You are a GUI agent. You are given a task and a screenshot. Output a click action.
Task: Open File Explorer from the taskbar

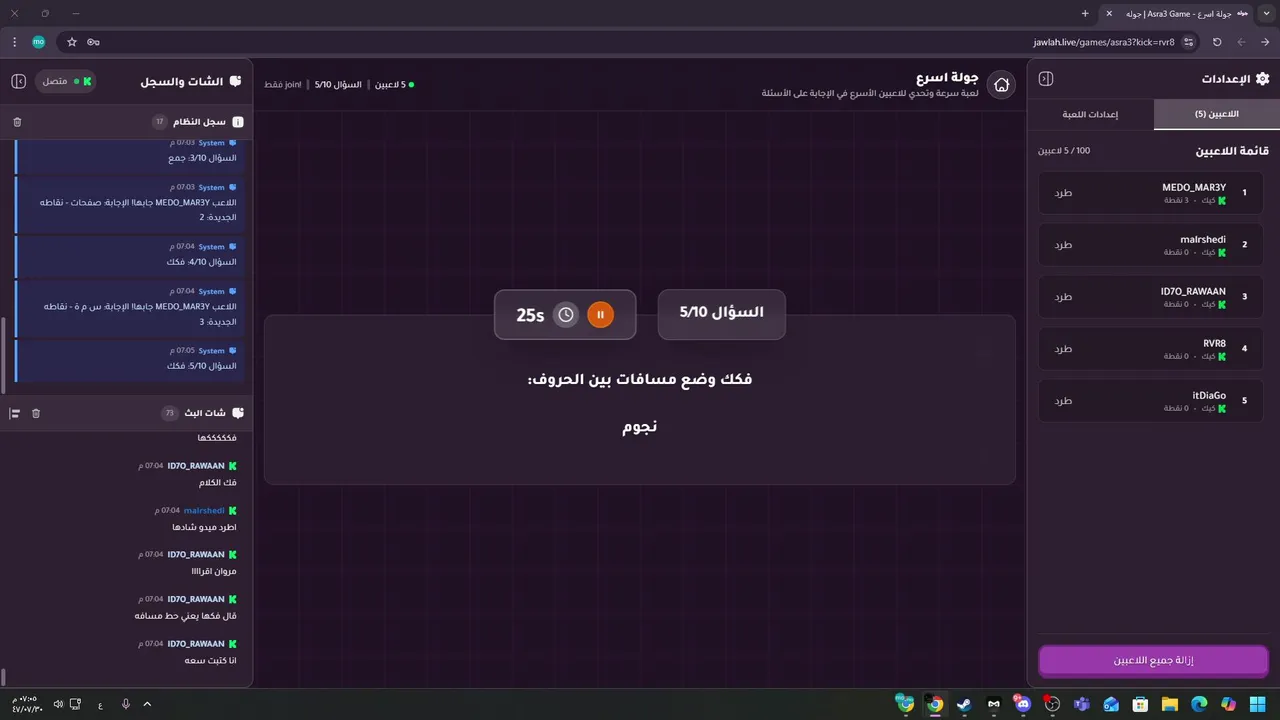click(x=1169, y=704)
